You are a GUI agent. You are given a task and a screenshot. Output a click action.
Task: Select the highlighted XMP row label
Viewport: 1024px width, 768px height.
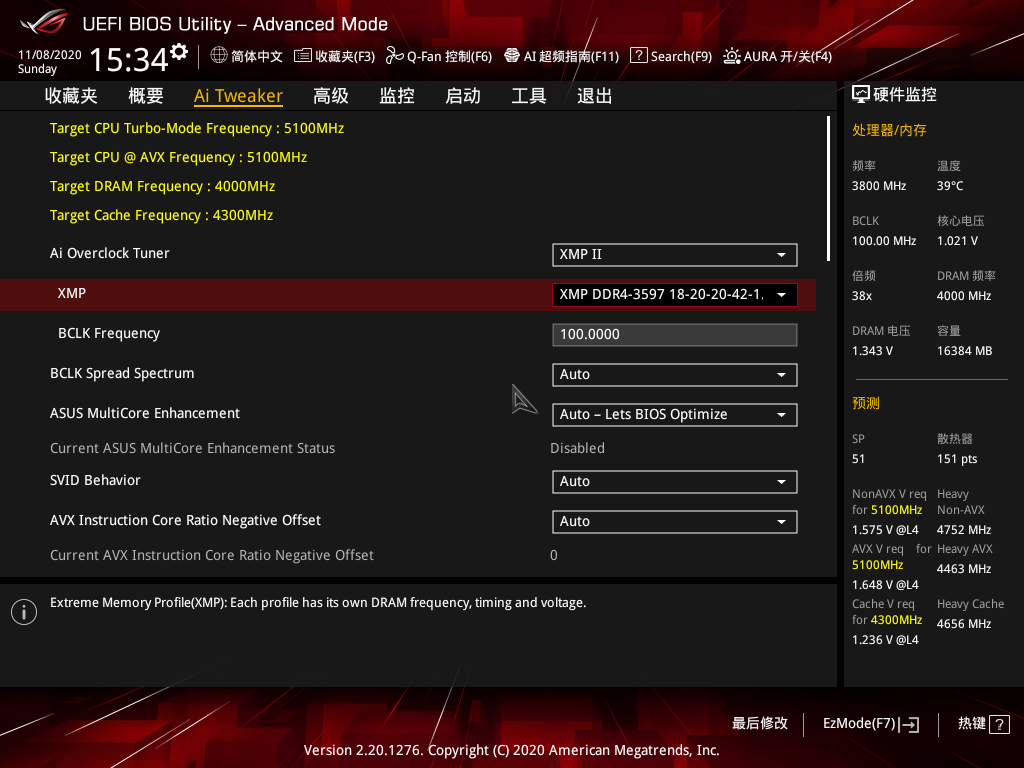pyautogui.click(x=72, y=293)
